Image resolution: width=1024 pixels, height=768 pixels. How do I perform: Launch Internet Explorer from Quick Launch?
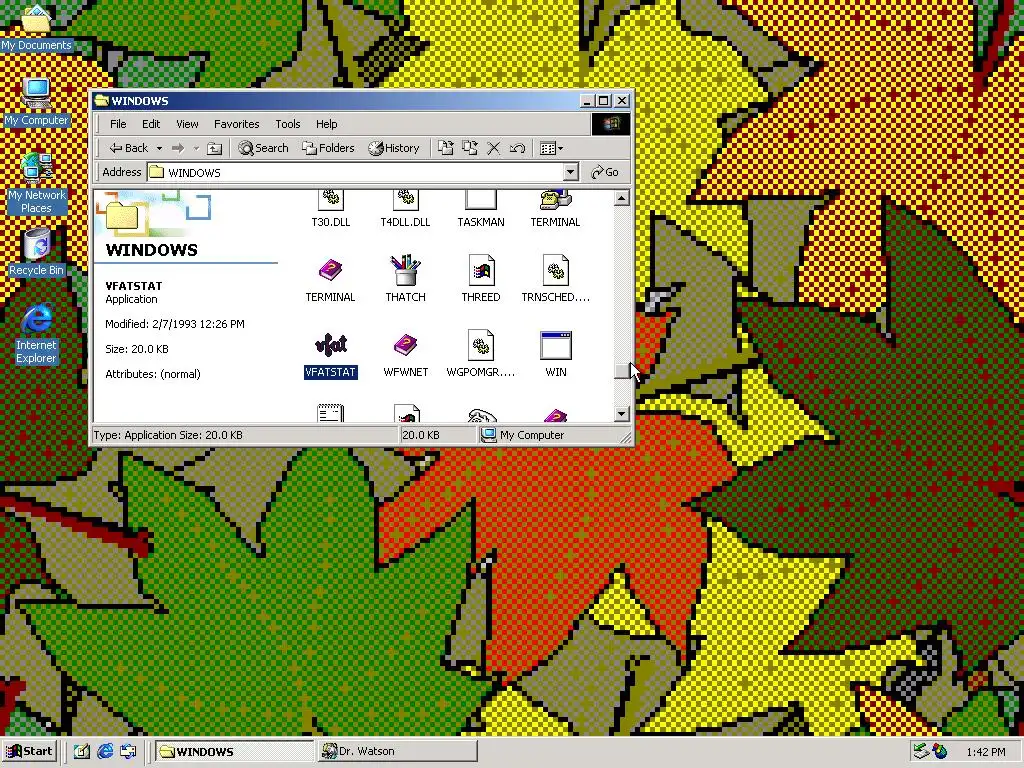point(104,751)
